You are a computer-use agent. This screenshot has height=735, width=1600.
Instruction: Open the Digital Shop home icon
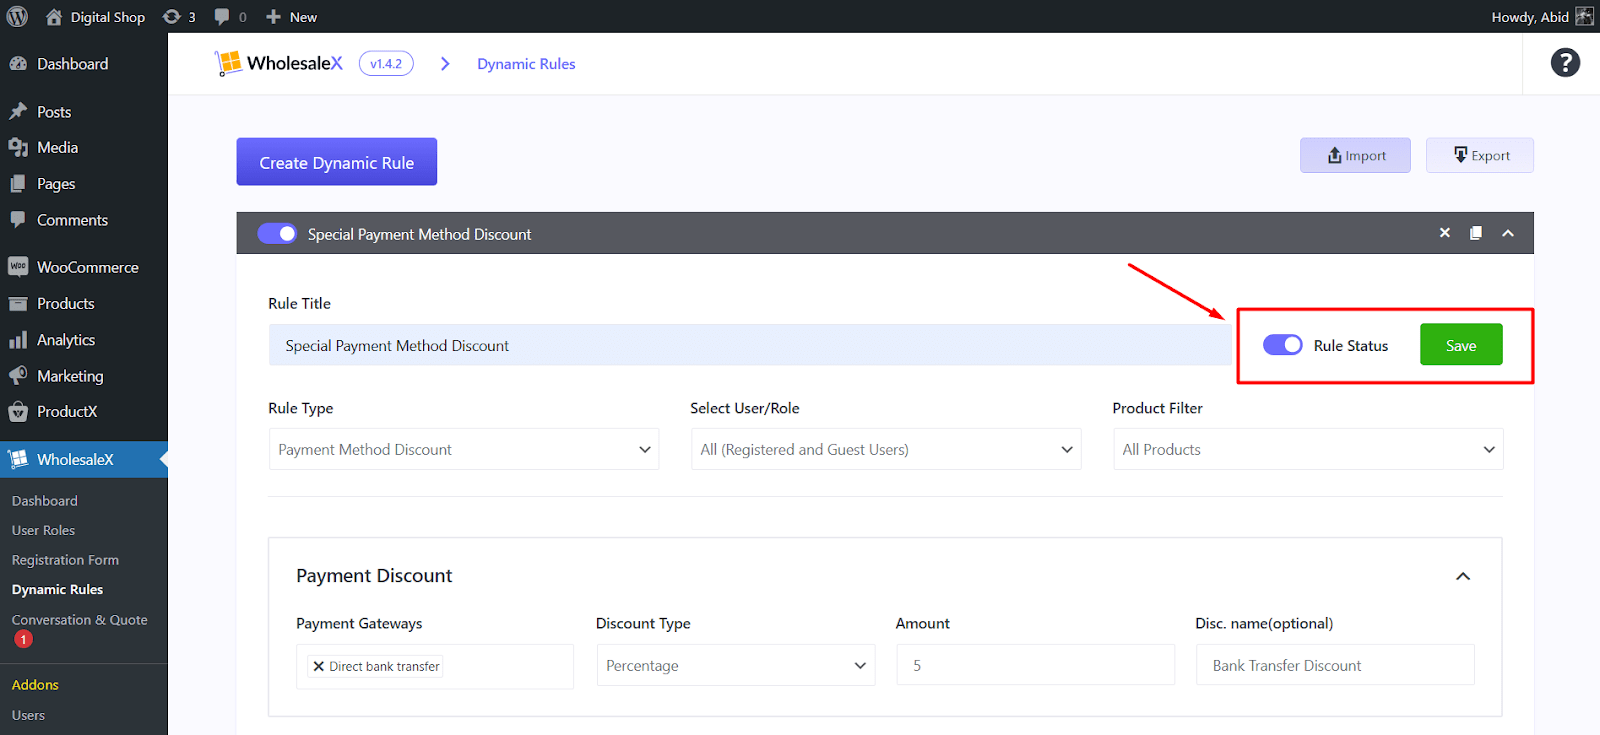pos(54,17)
